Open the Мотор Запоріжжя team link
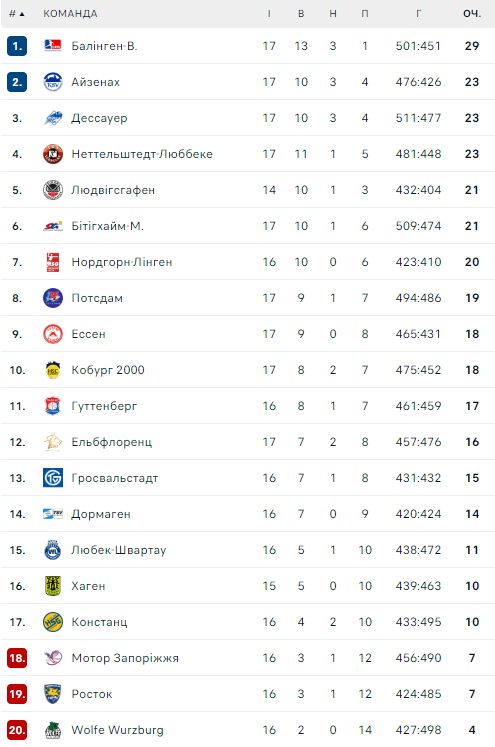495x747 pixels. click(125, 658)
